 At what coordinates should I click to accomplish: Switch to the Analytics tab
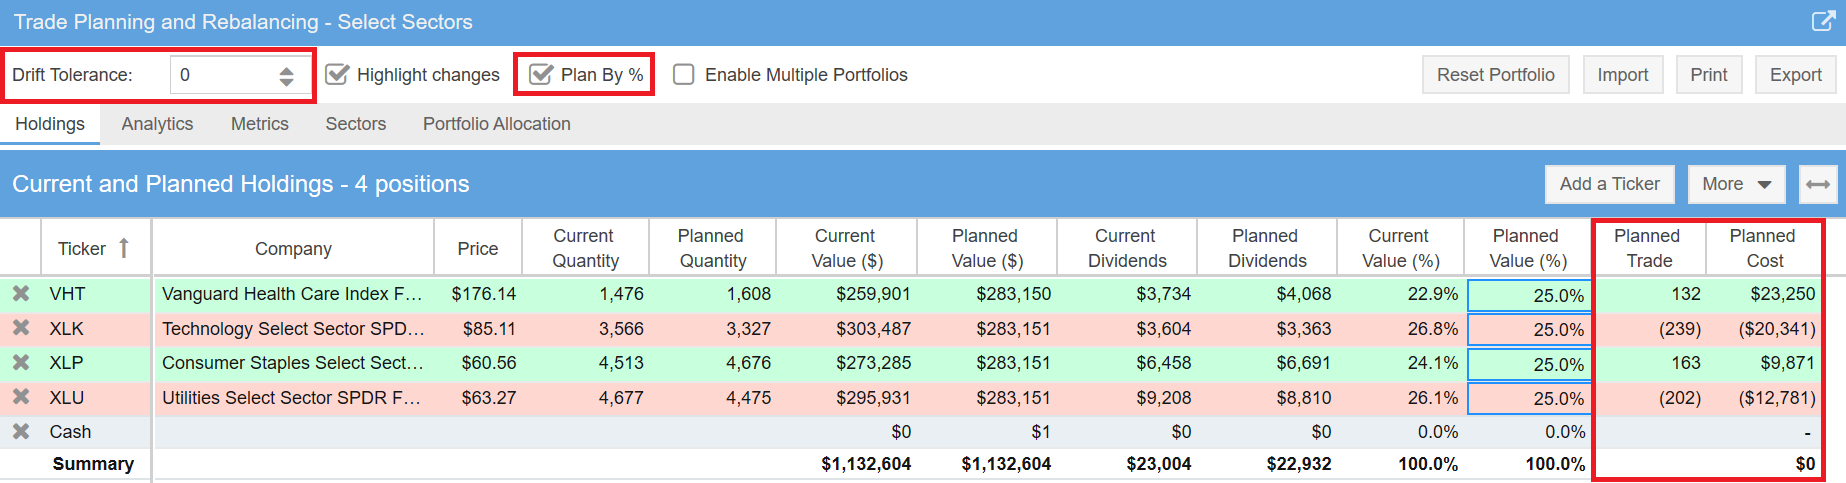157,124
